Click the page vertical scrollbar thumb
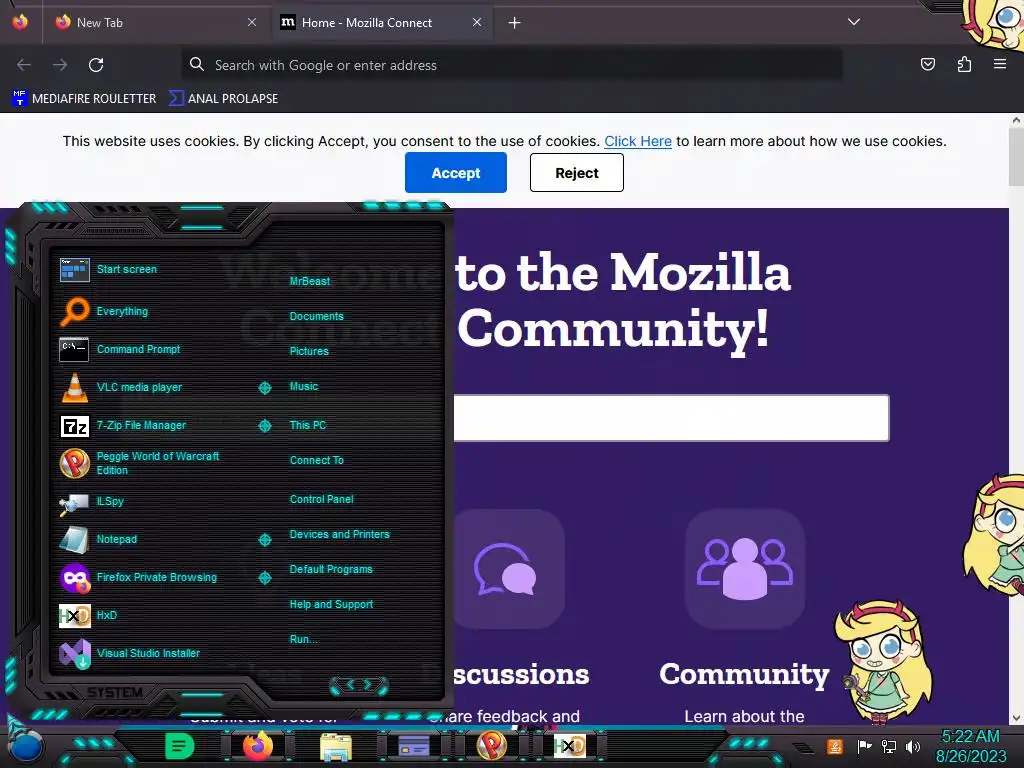 1016,157
